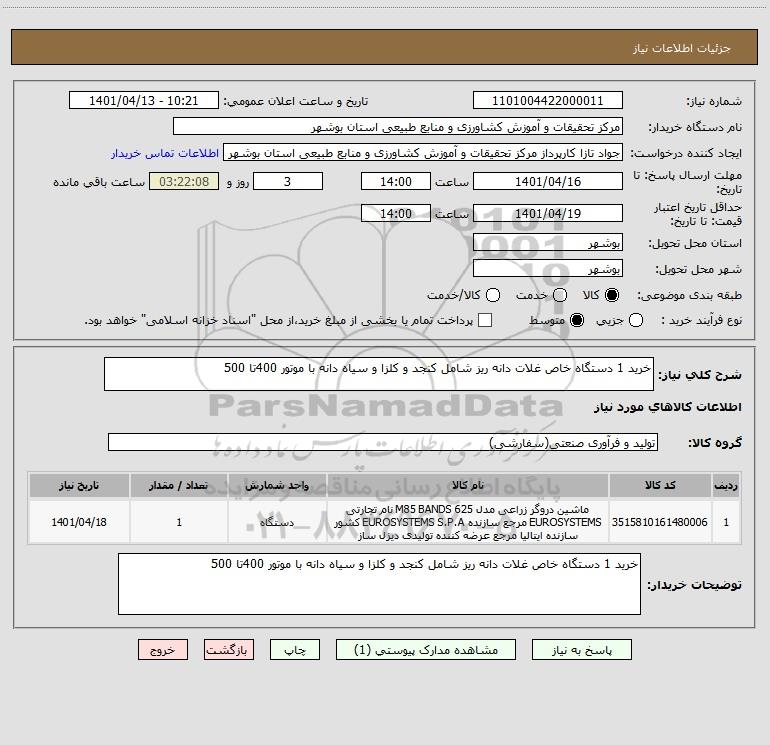Viewport: 770px width, 745px height.
Task: Click the request creator field جواد تازا
Action: [x=423, y=153]
